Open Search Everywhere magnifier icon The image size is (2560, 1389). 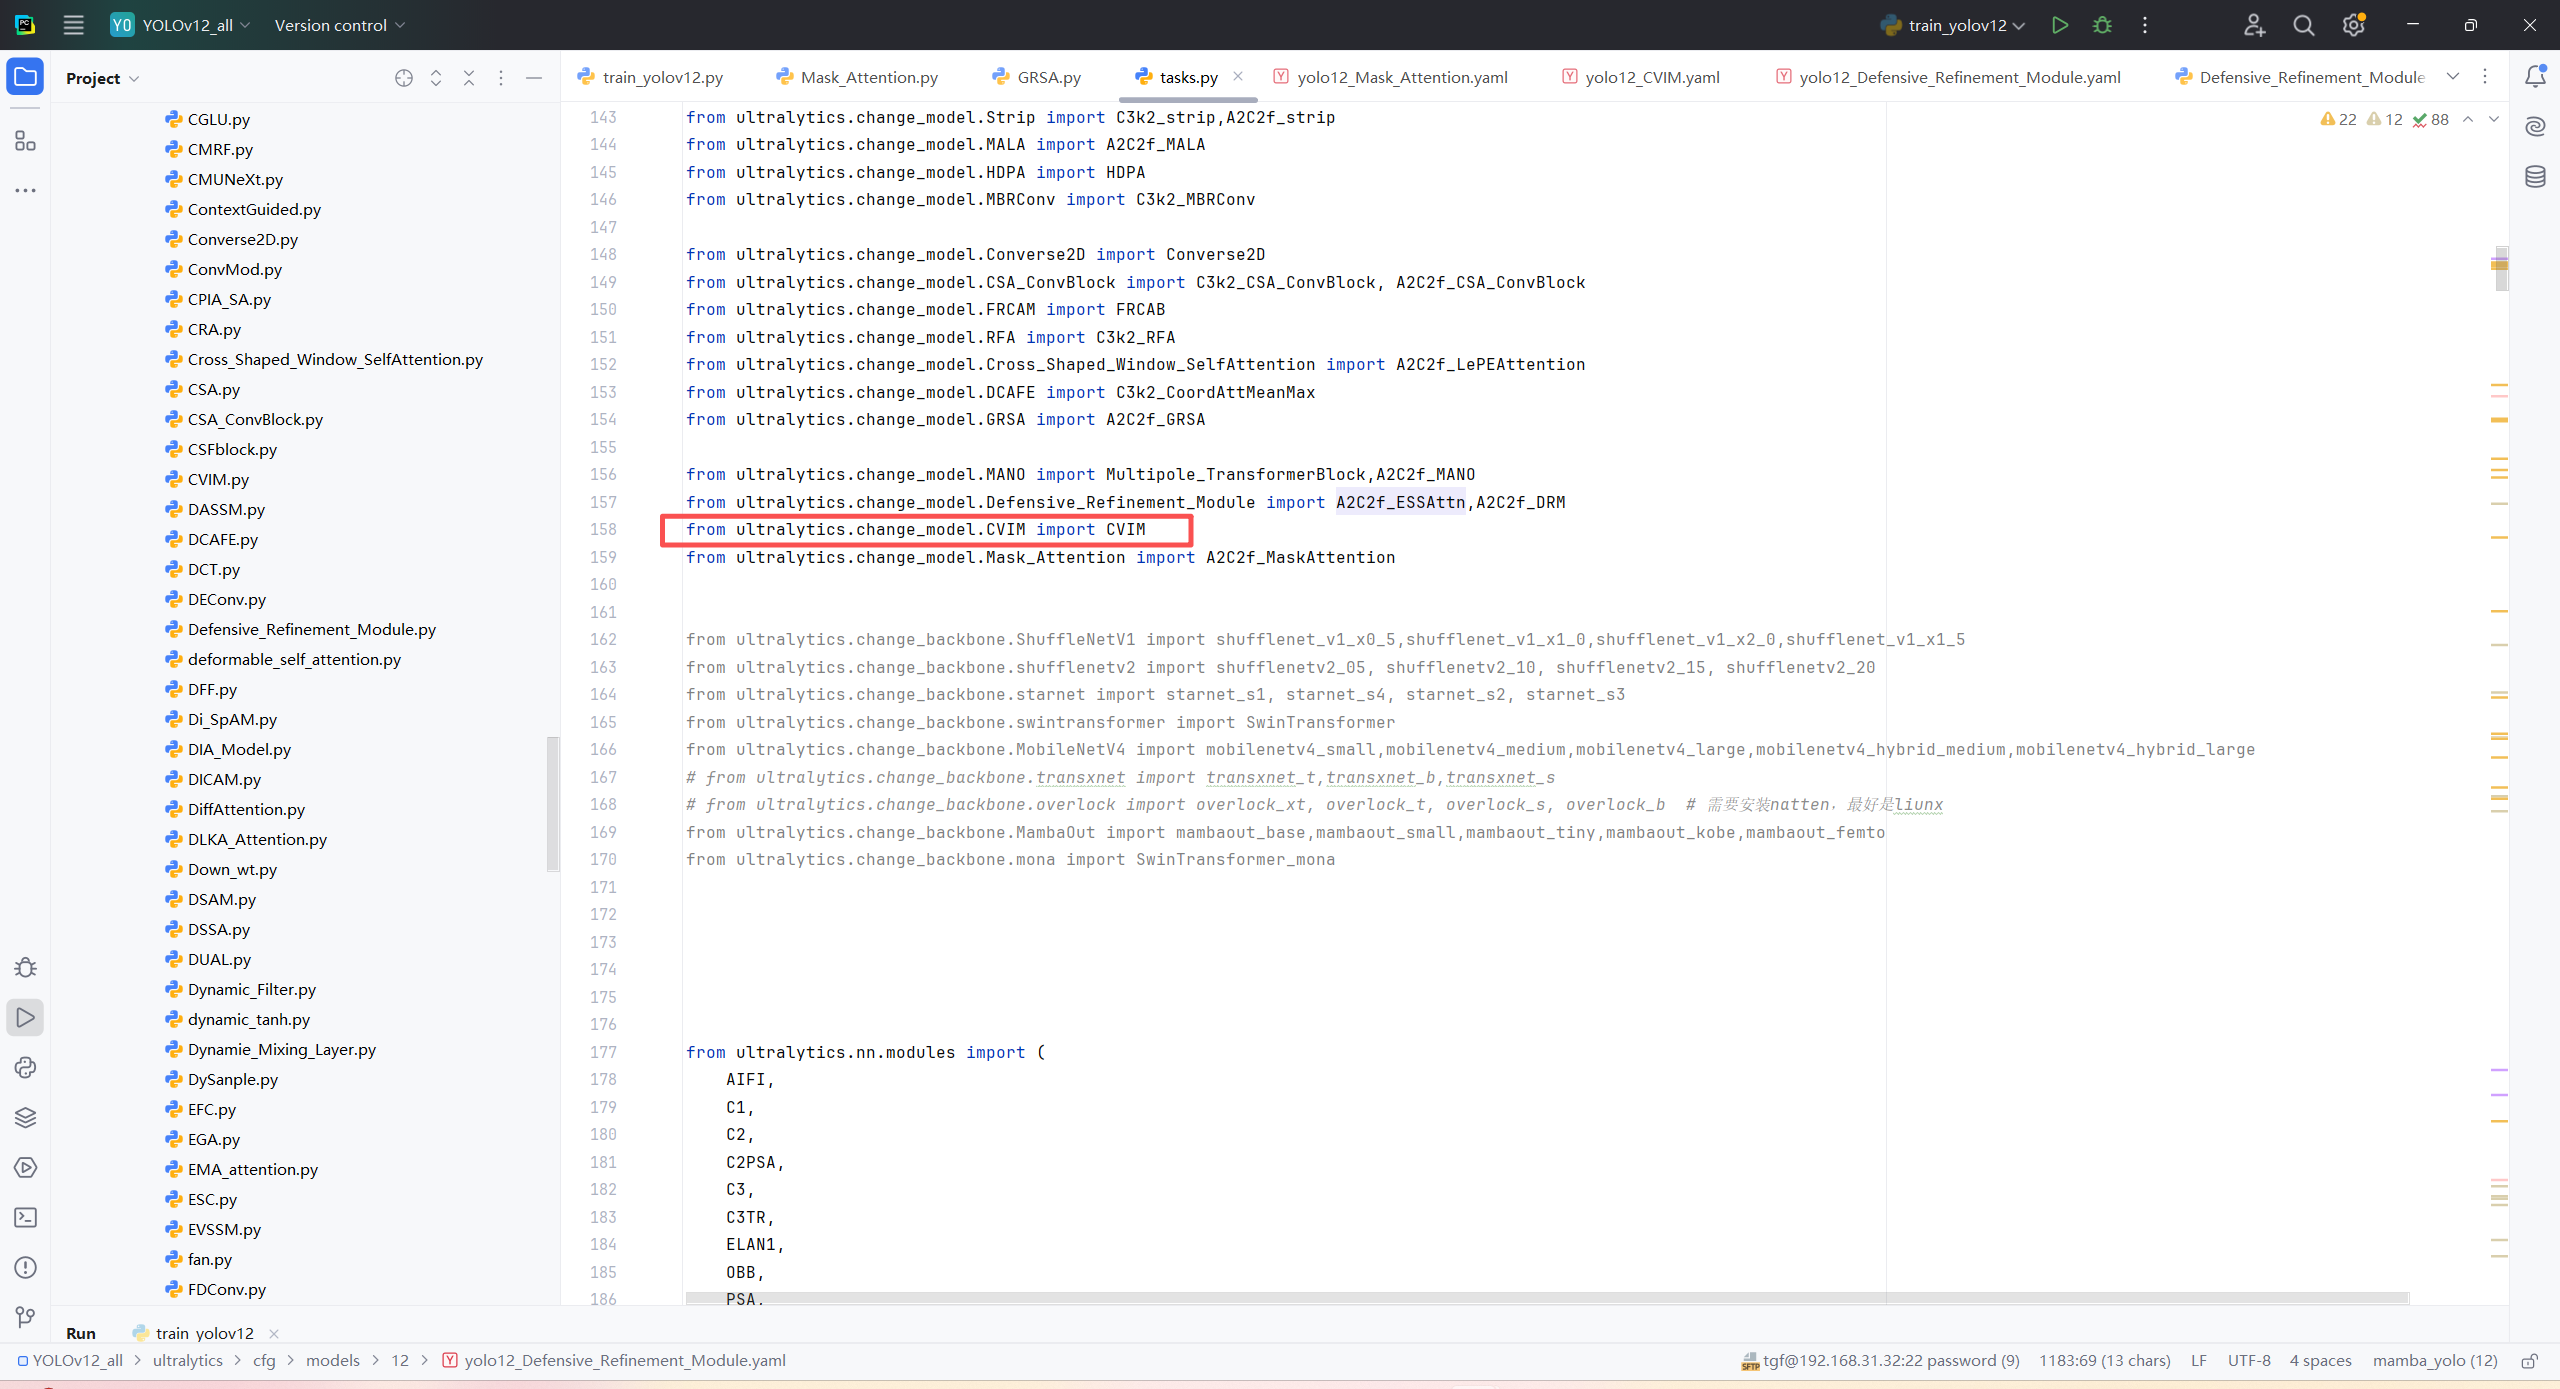click(x=2303, y=25)
